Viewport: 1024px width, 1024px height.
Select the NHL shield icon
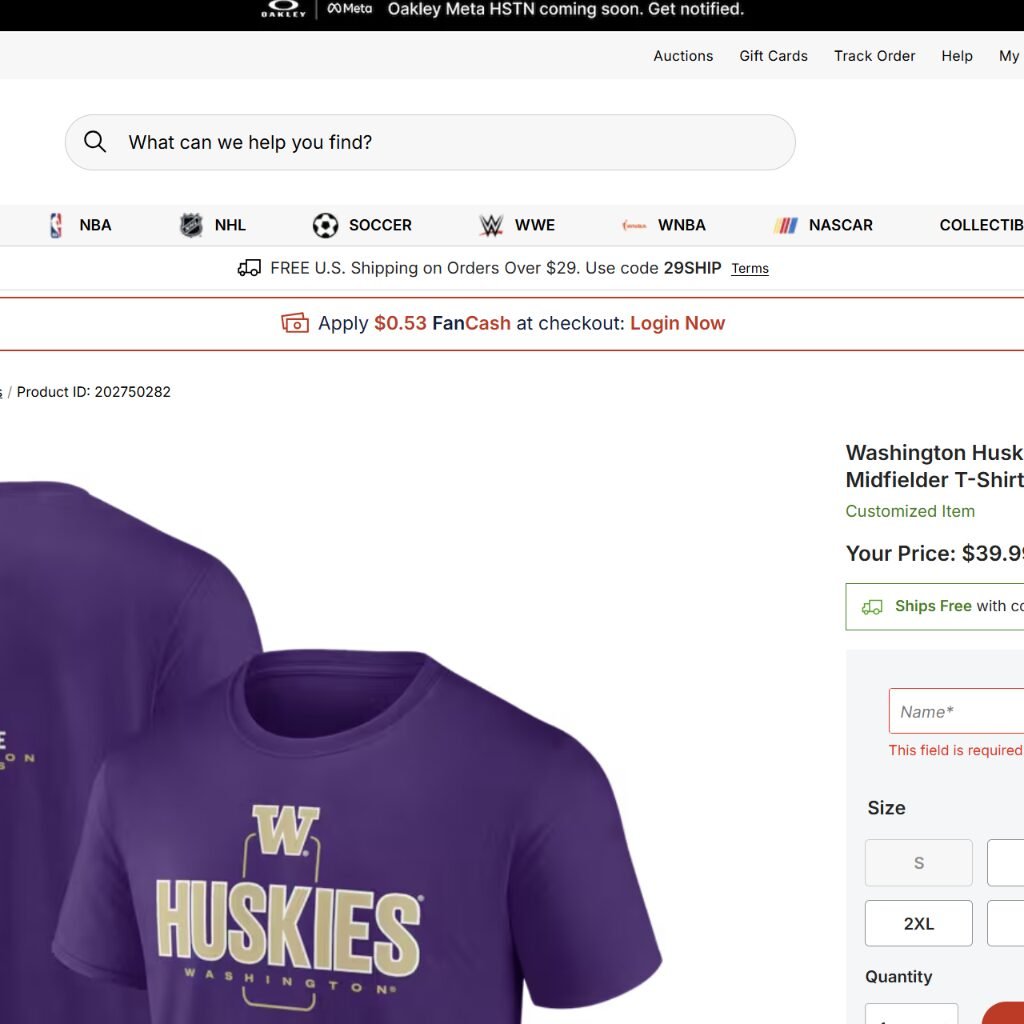tap(191, 225)
